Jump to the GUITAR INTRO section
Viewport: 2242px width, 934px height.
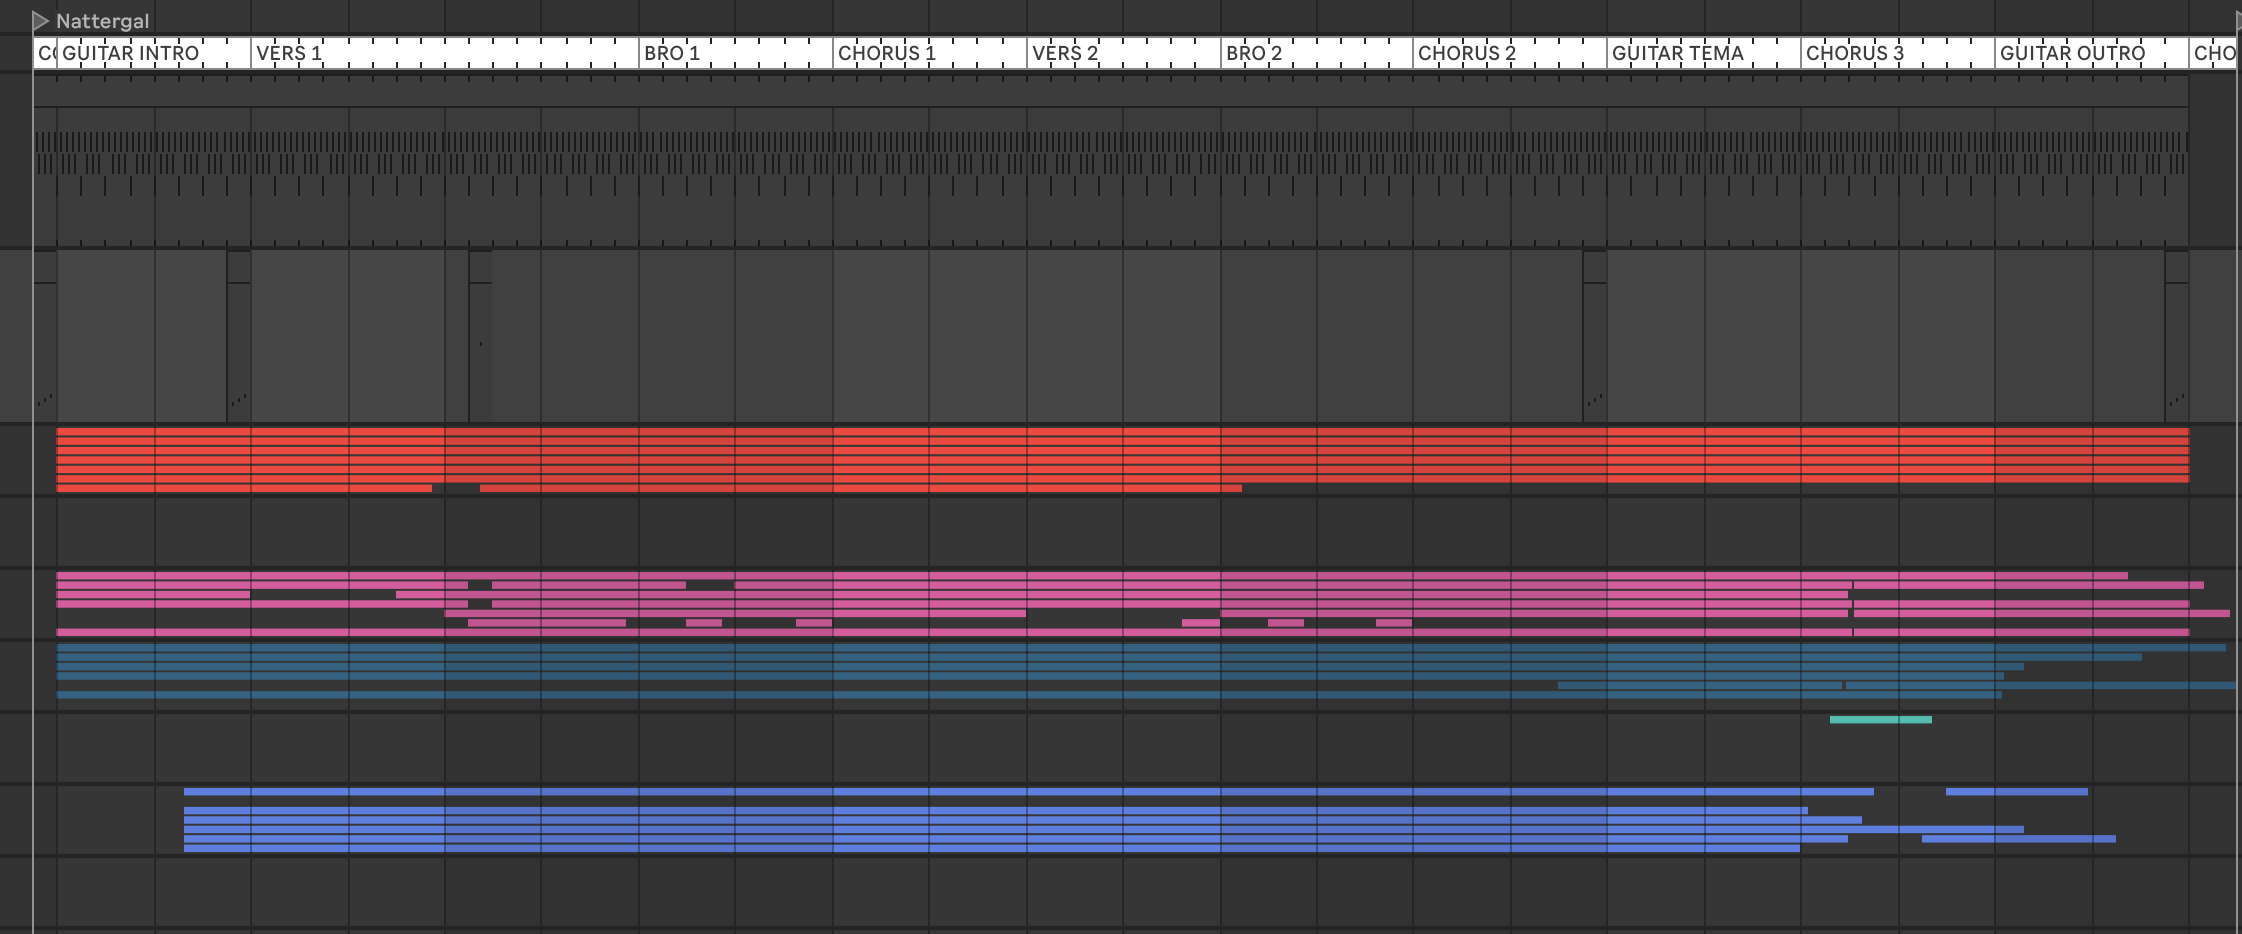click(x=130, y=53)
